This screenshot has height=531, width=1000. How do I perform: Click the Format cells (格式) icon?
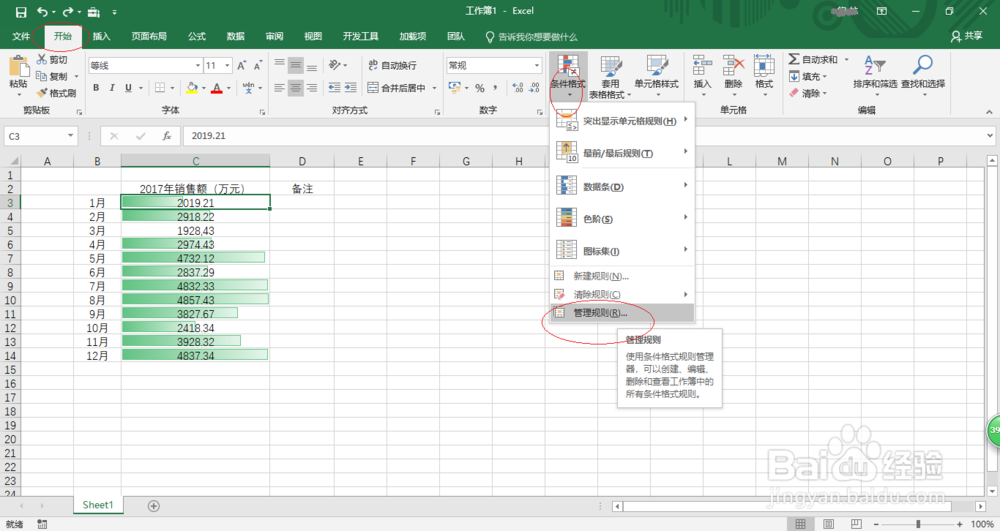[x=764, y=66]
